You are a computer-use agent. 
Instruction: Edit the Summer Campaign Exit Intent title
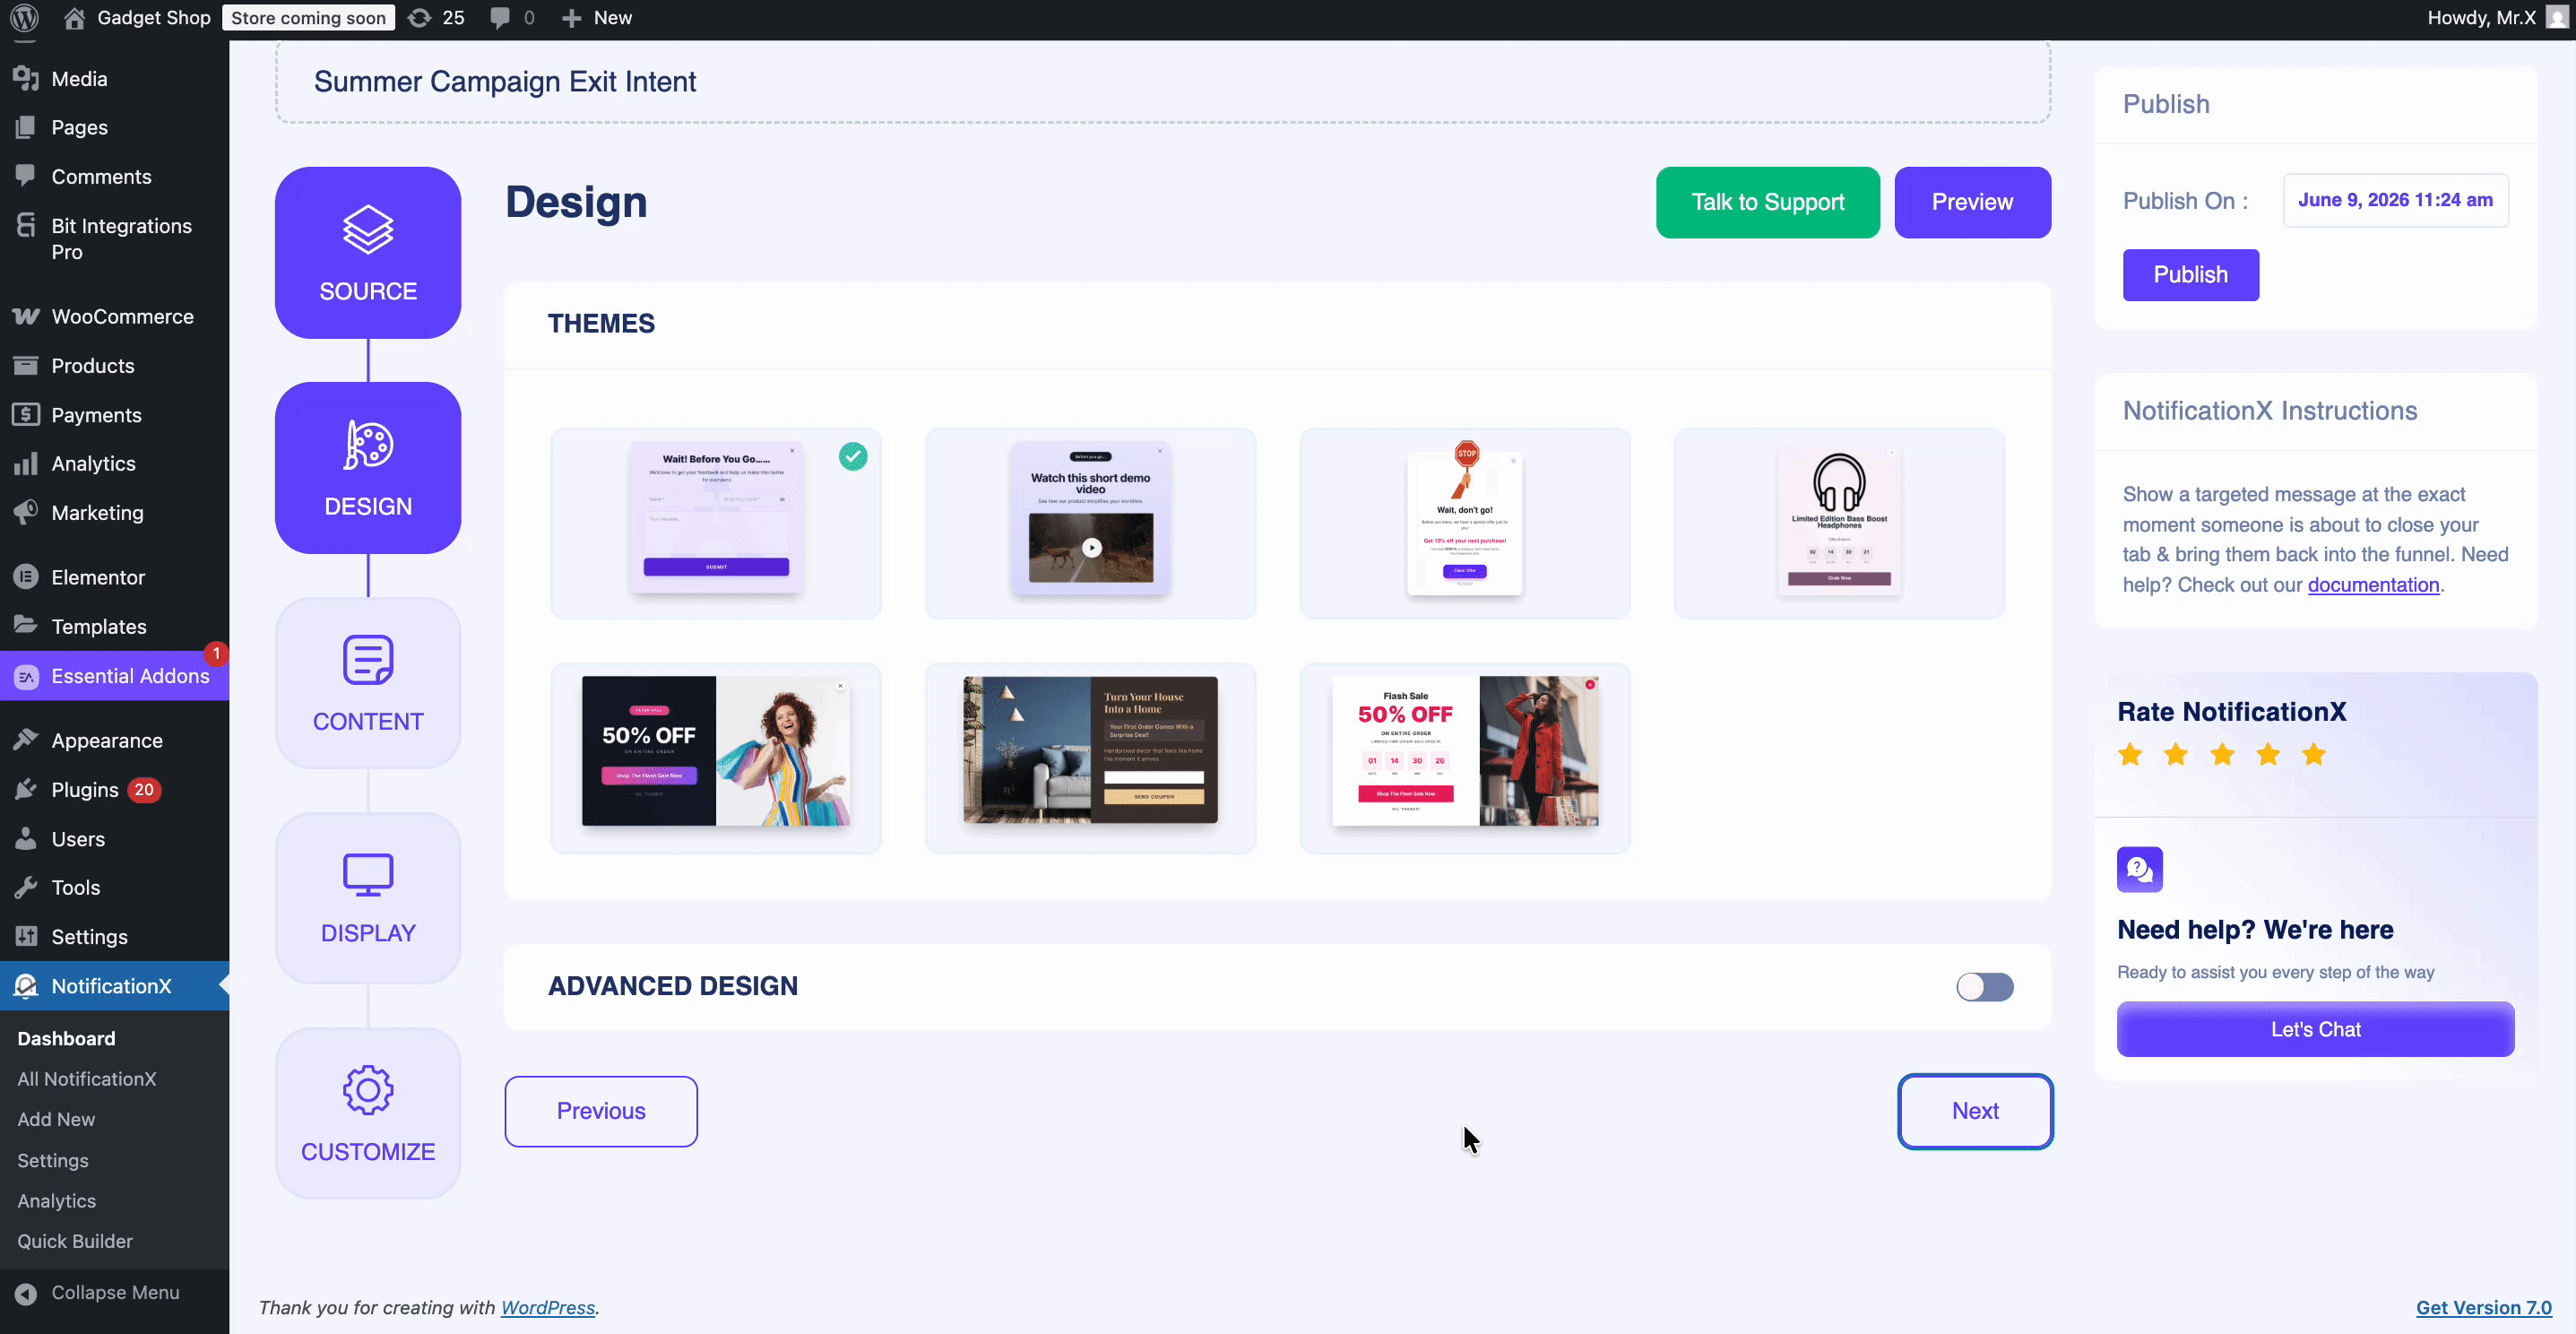point(1163,82)
